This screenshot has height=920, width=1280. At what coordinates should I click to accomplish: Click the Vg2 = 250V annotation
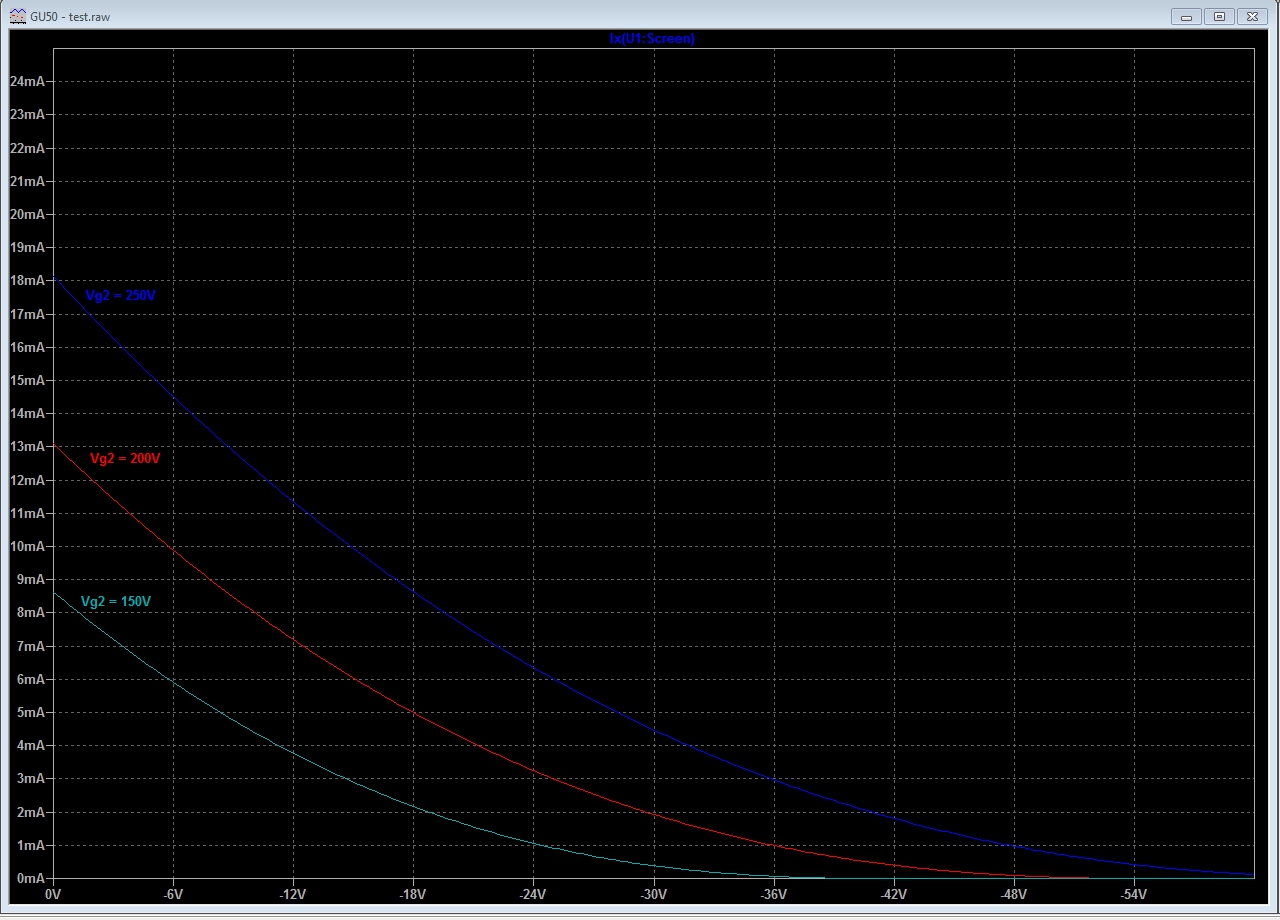[120, 296]
